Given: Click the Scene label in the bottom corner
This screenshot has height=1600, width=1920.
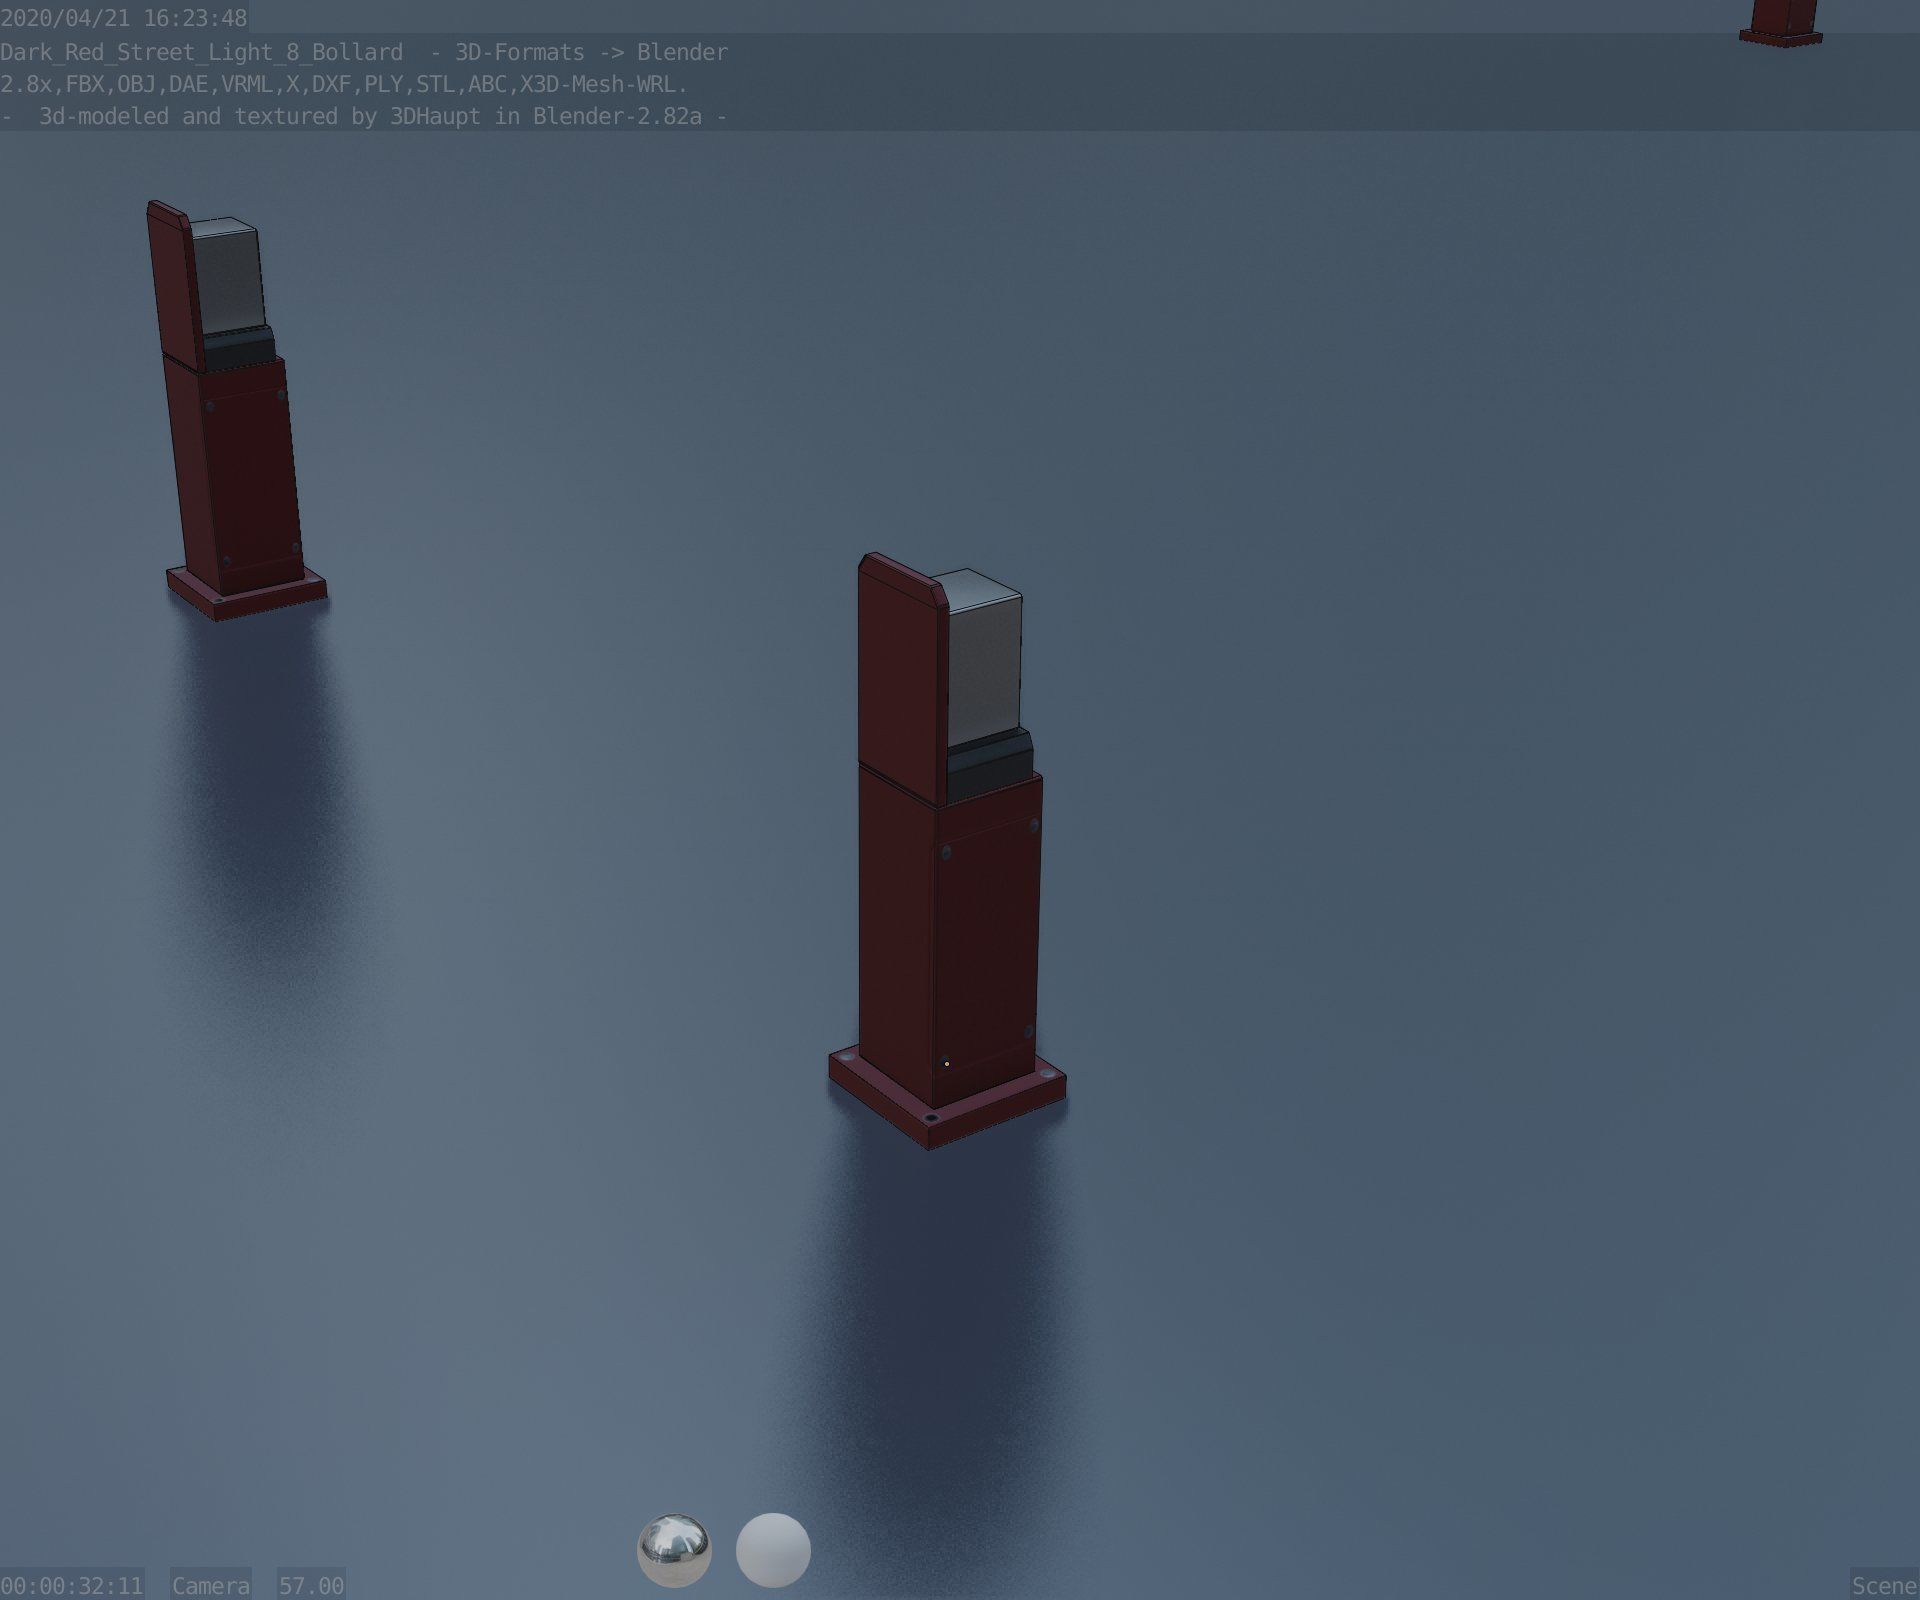Looking at the screenshot, I should pyautogui.click(x=1884, y=1585).
